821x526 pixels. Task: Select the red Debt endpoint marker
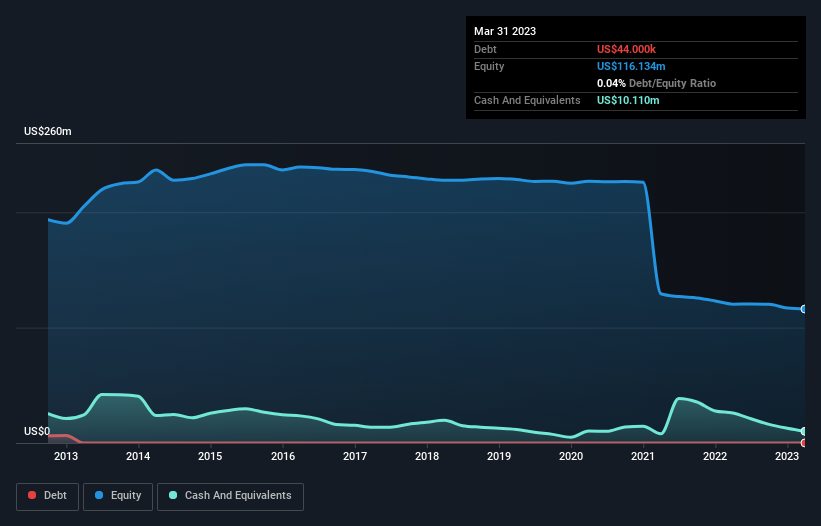click(x=804, y=443)
